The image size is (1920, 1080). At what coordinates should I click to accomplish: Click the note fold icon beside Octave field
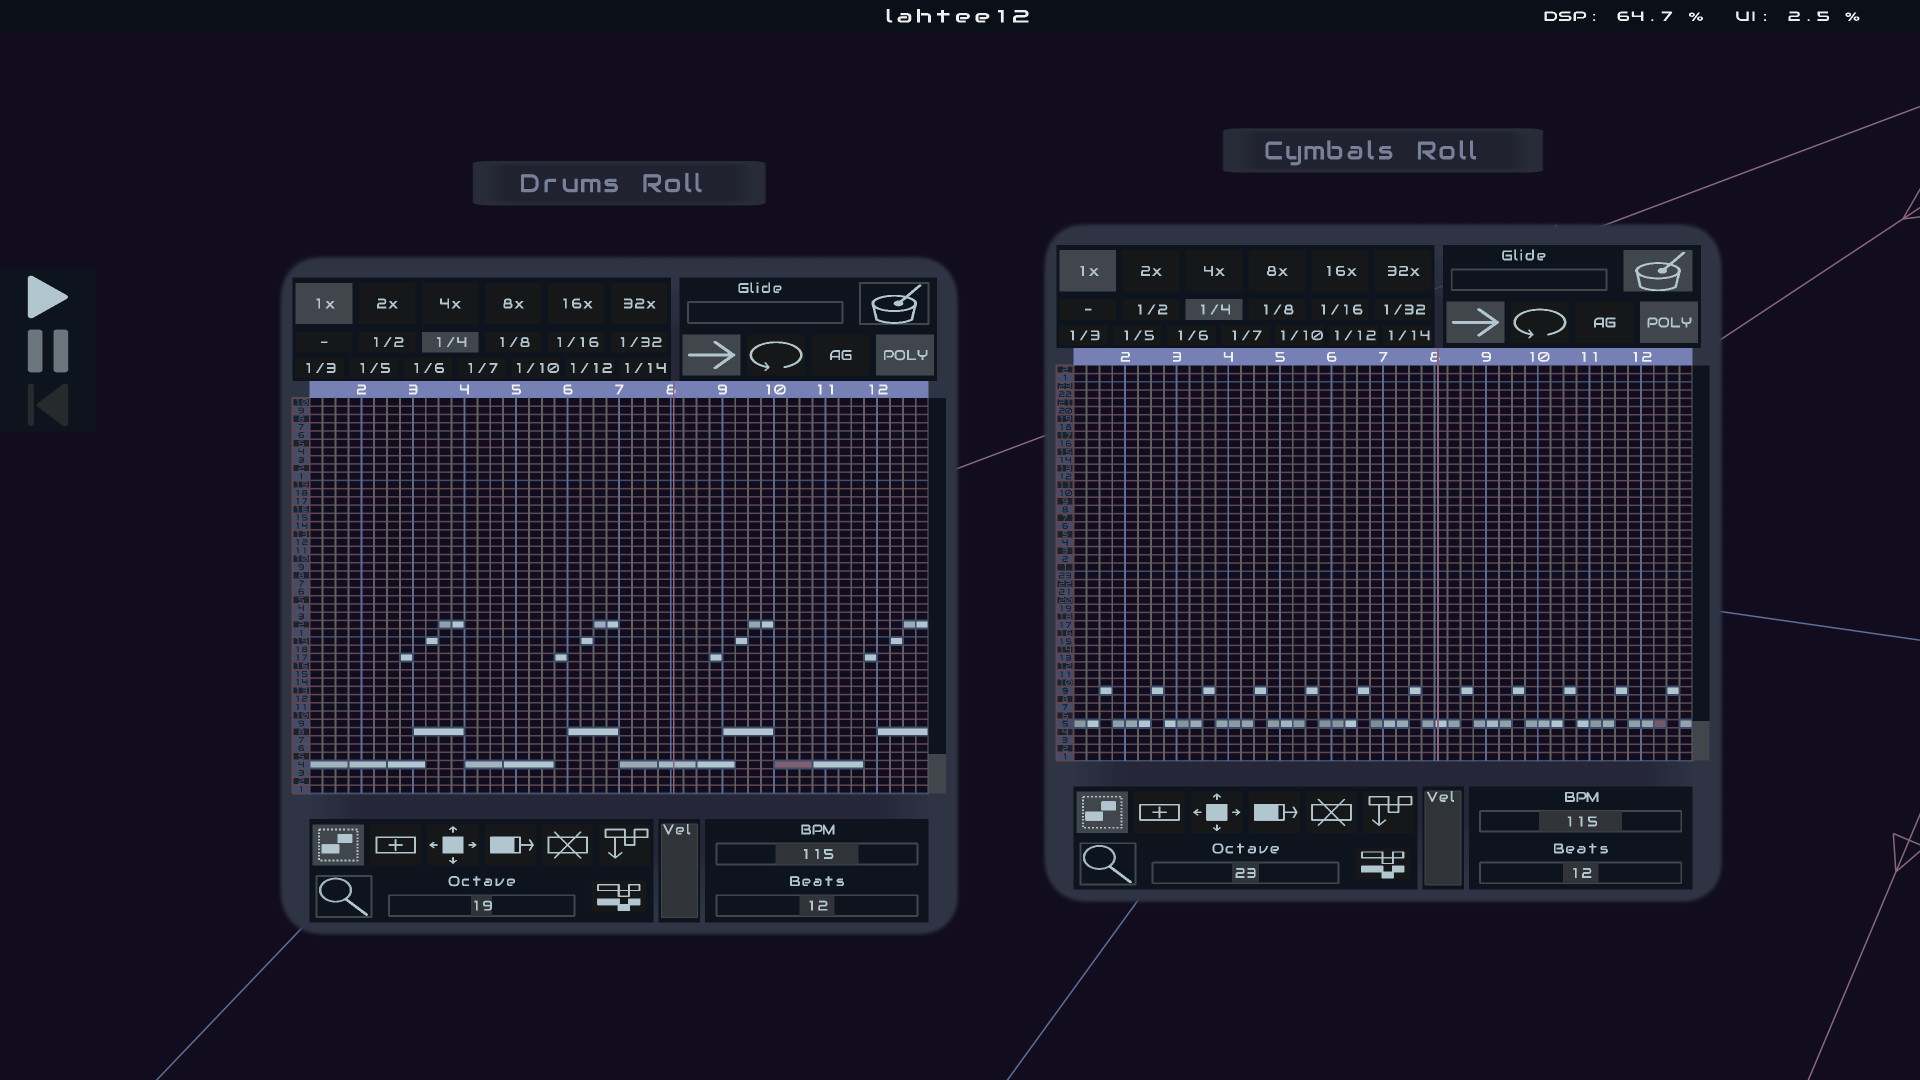[618, 899]
